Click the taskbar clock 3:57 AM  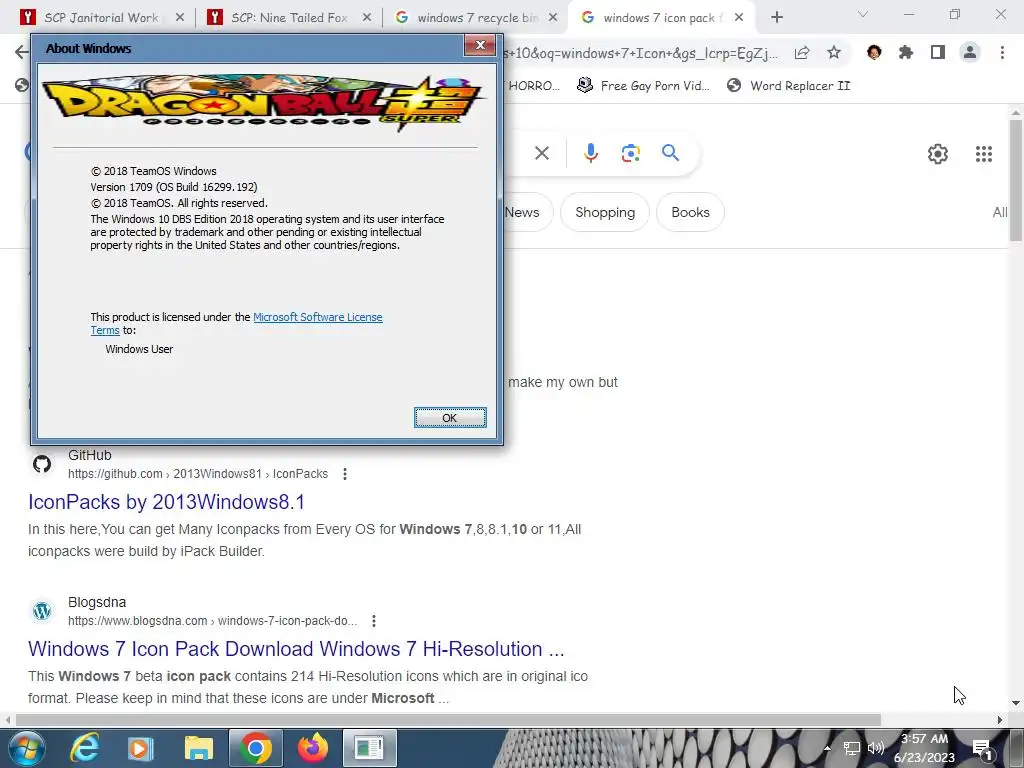(x=924, y=748)
